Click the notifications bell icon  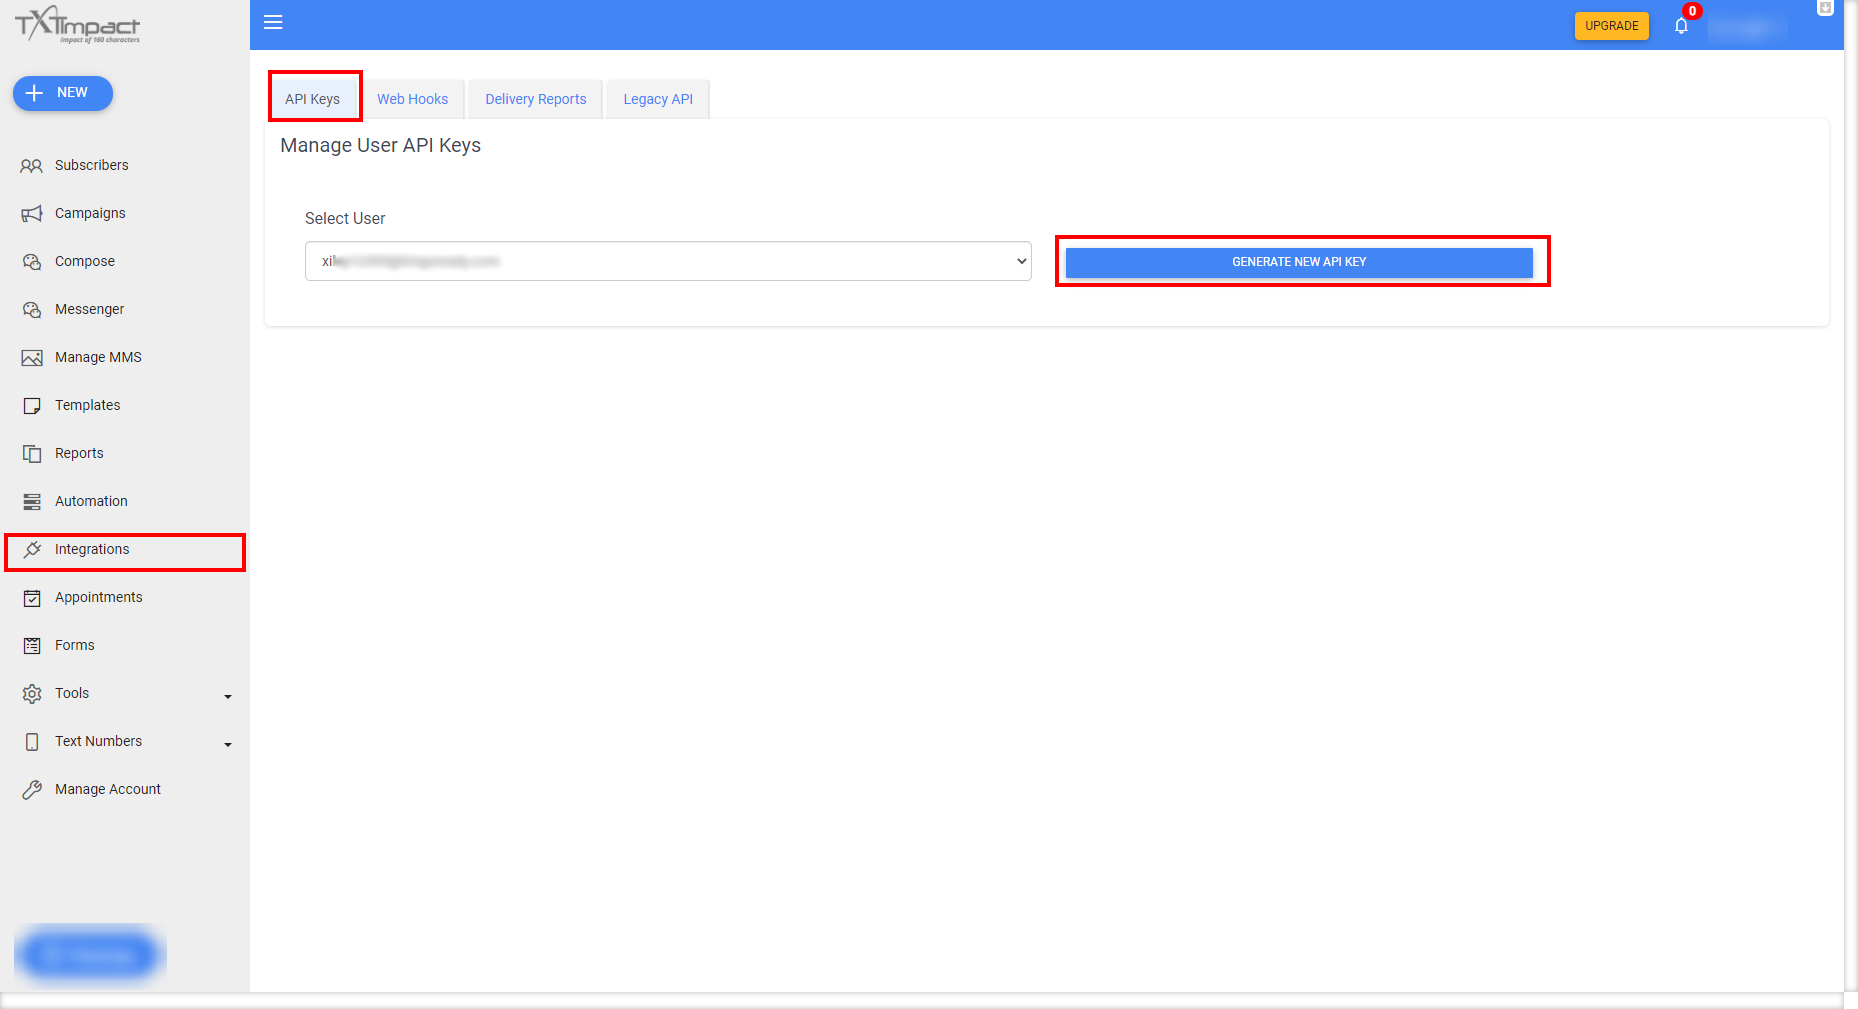pos(1681,26)
